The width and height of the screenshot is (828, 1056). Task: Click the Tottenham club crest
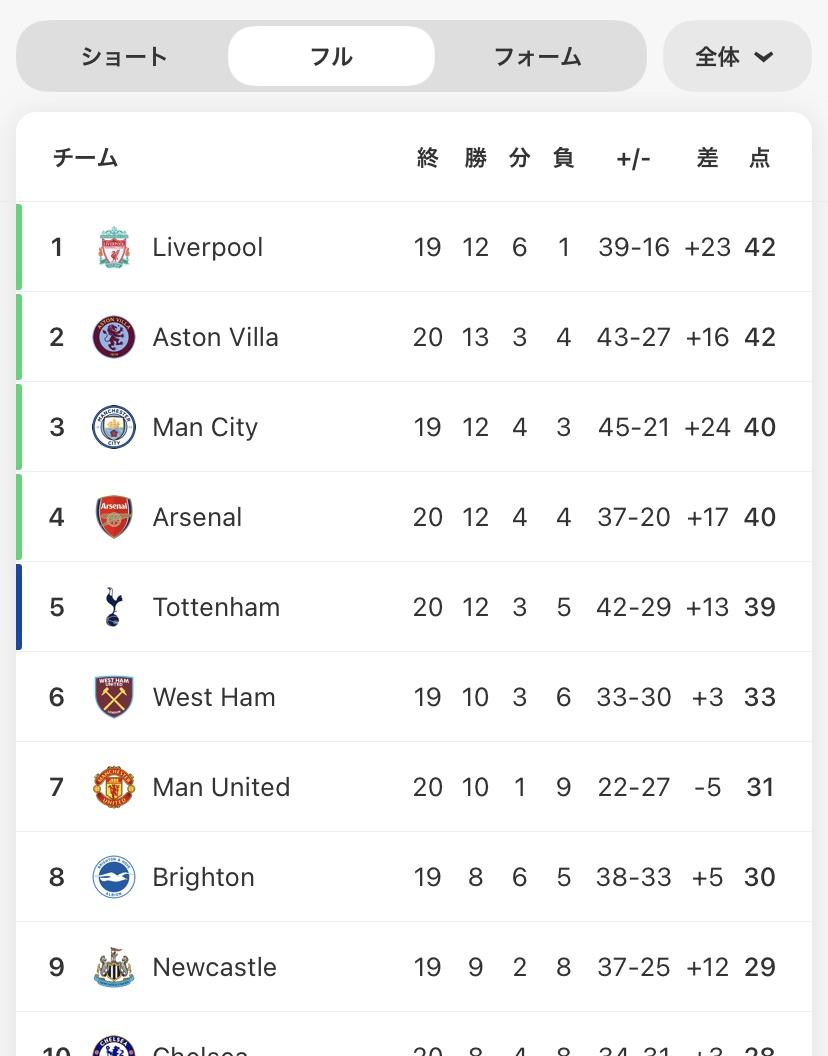(x=114, y=607)
